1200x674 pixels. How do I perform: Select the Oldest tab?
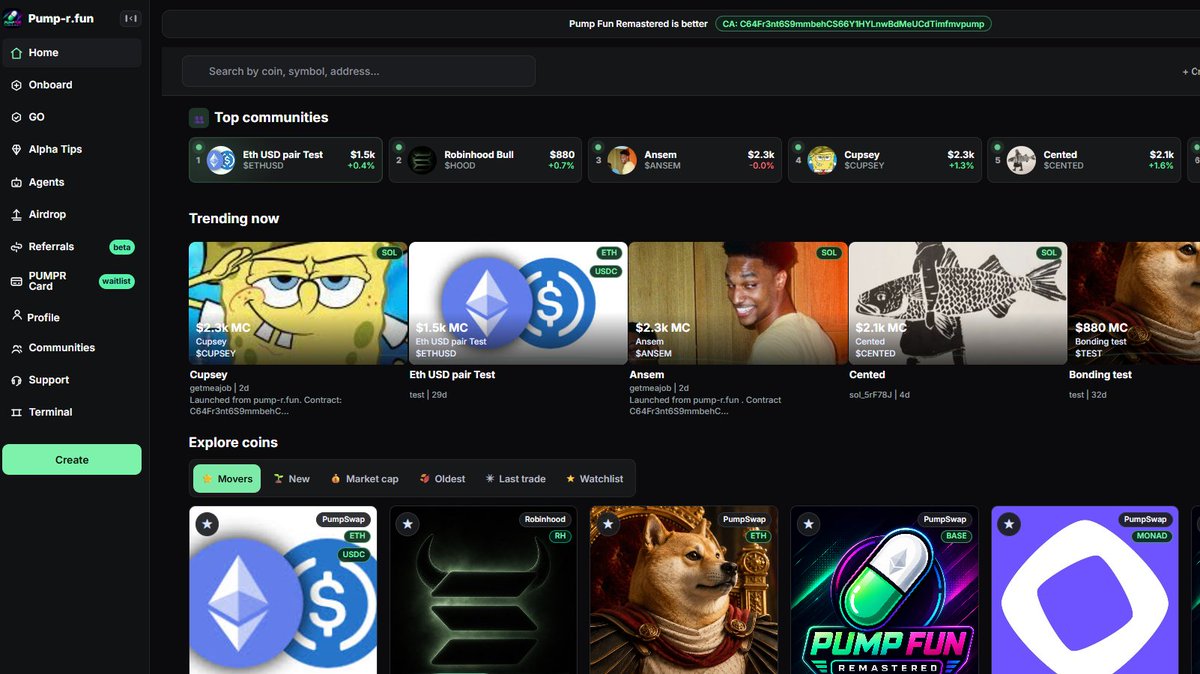point(443,479)
